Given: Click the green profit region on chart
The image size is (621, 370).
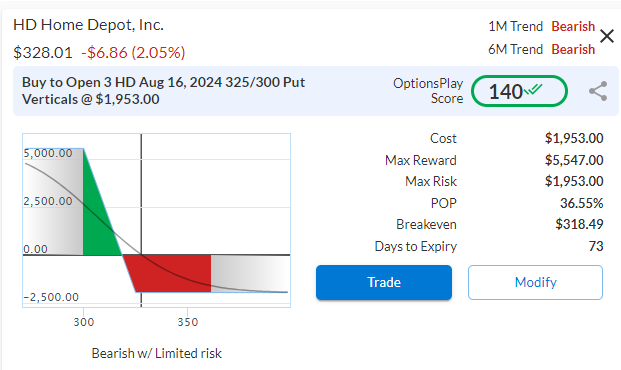Looking at the screenshot, I should [97, 222].
